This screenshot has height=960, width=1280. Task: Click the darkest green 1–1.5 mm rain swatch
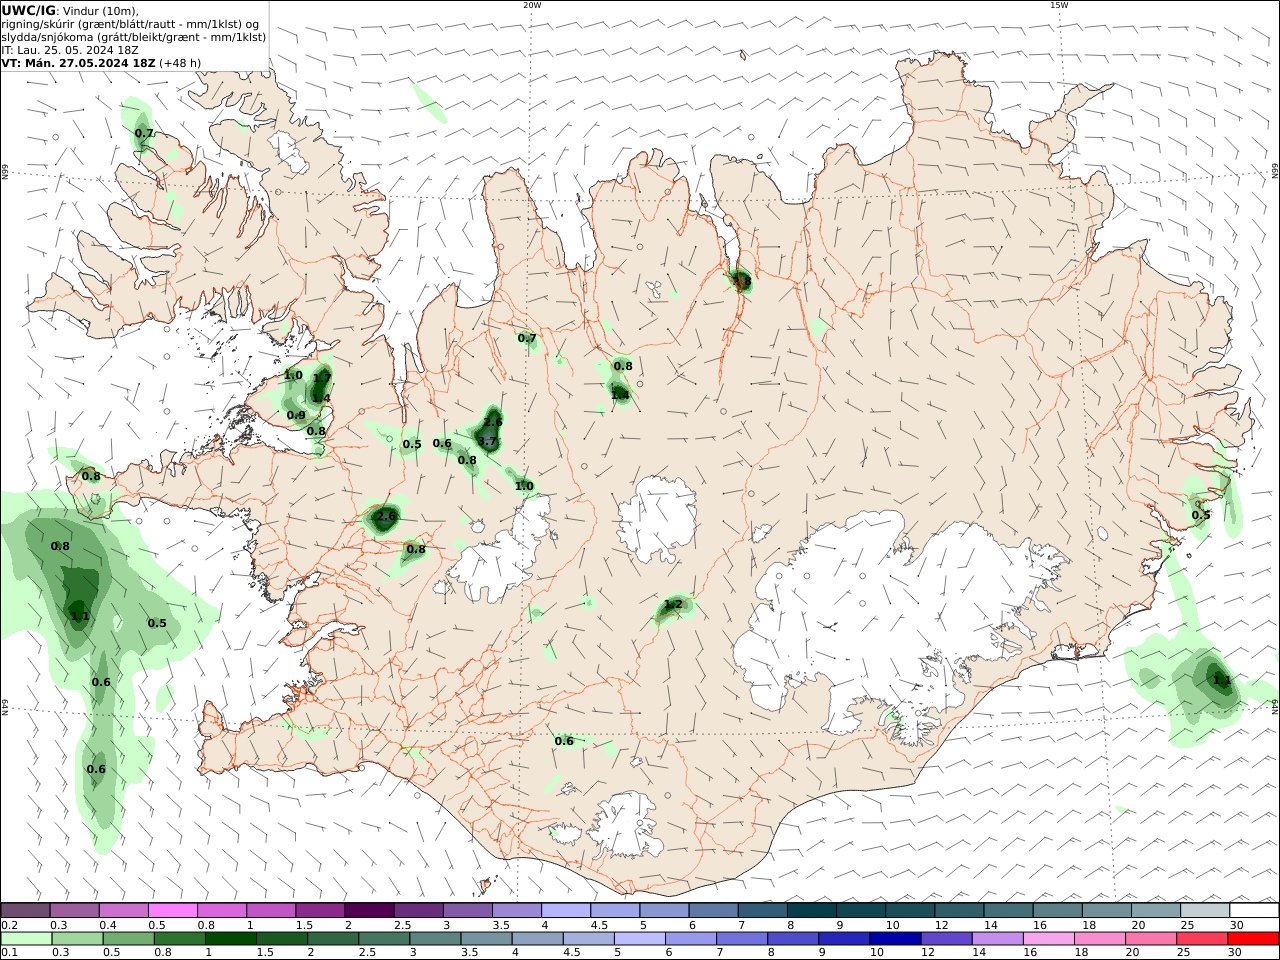(x=231, y=939)
